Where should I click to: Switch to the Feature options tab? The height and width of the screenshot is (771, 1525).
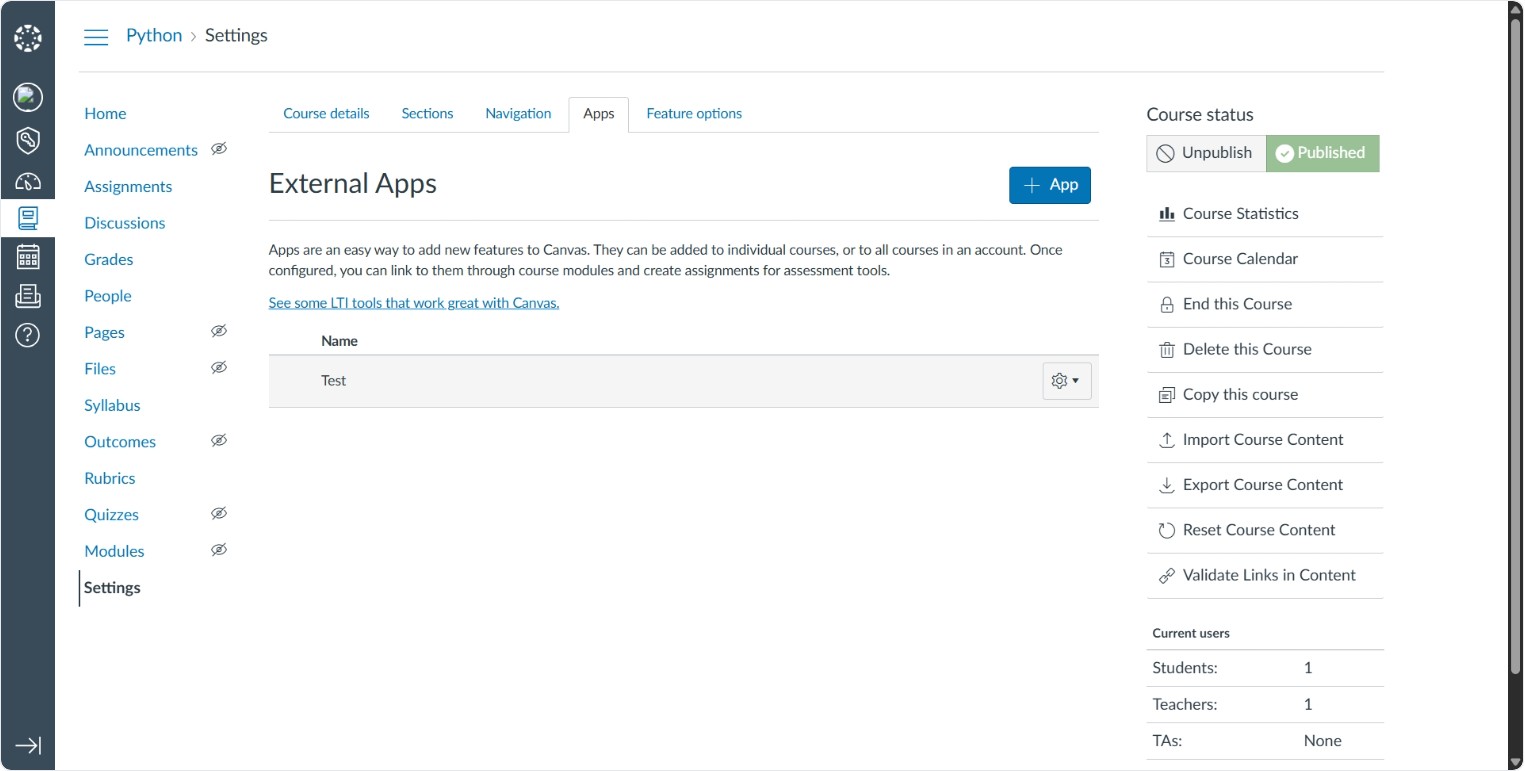point(694,114)
